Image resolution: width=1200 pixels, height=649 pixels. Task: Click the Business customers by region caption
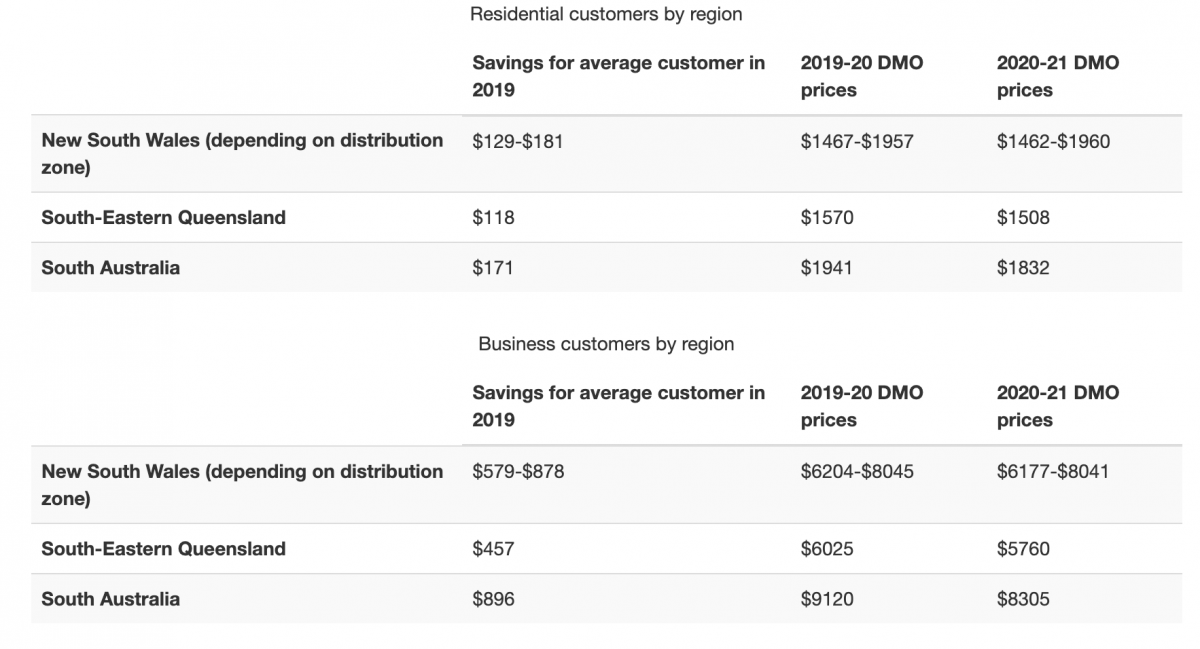pos(606,344)
